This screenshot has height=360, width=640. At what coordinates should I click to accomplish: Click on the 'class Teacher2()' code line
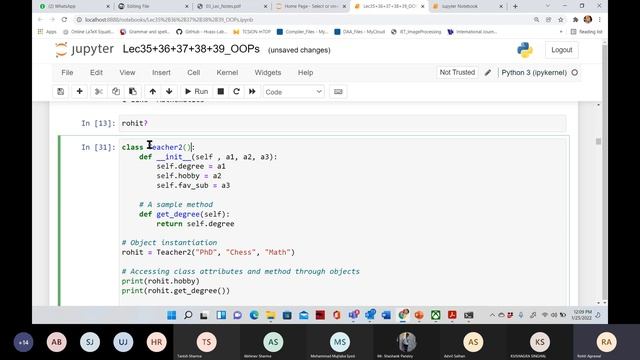[x=158, y=147]
